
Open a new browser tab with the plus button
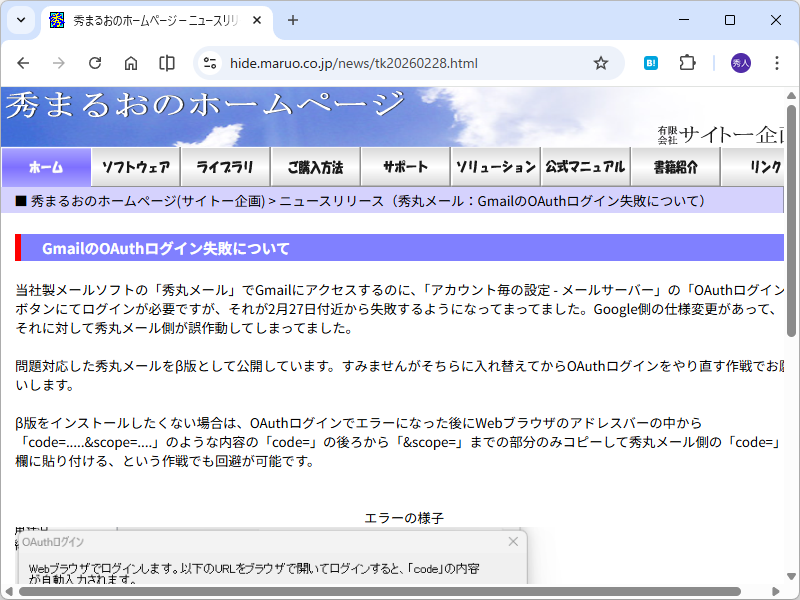pos(291,20)
